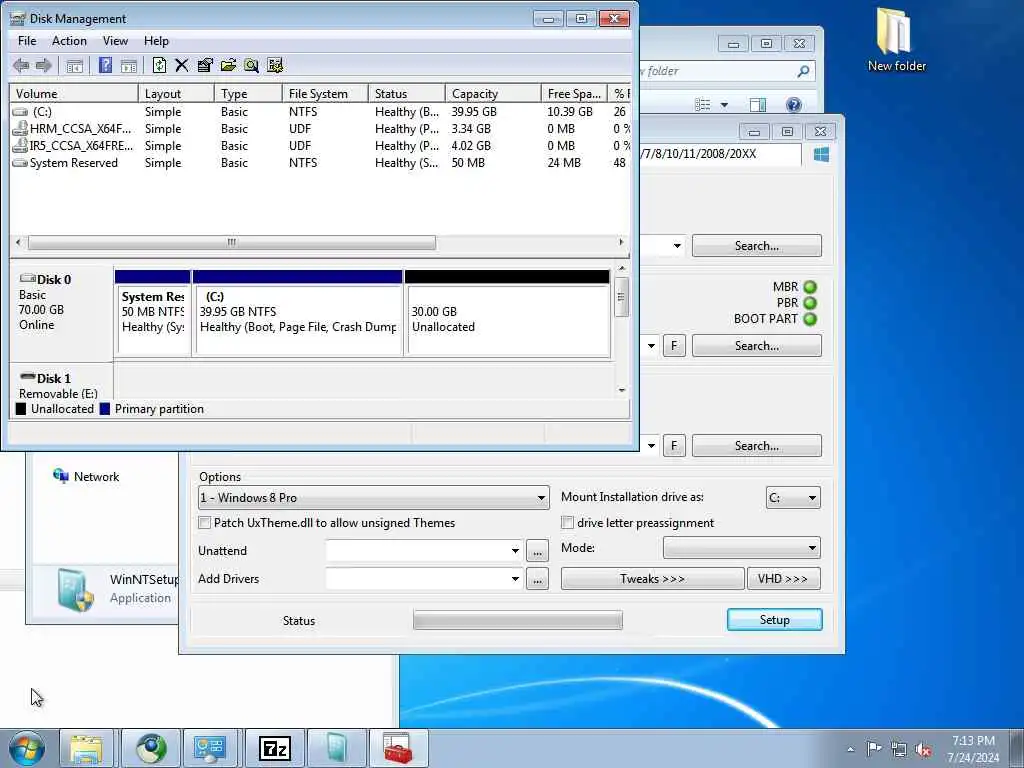The width and height of the screenshot is (1024, 768).
Task: Expand the Add Drivers dropdown
Action: tap(515, 579)
